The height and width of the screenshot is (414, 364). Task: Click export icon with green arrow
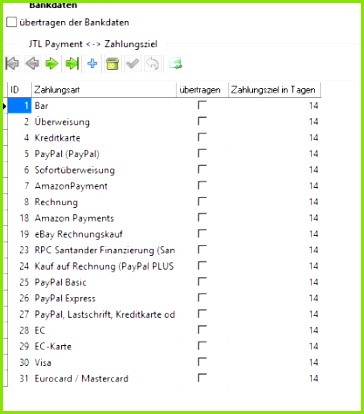point(175,63)
